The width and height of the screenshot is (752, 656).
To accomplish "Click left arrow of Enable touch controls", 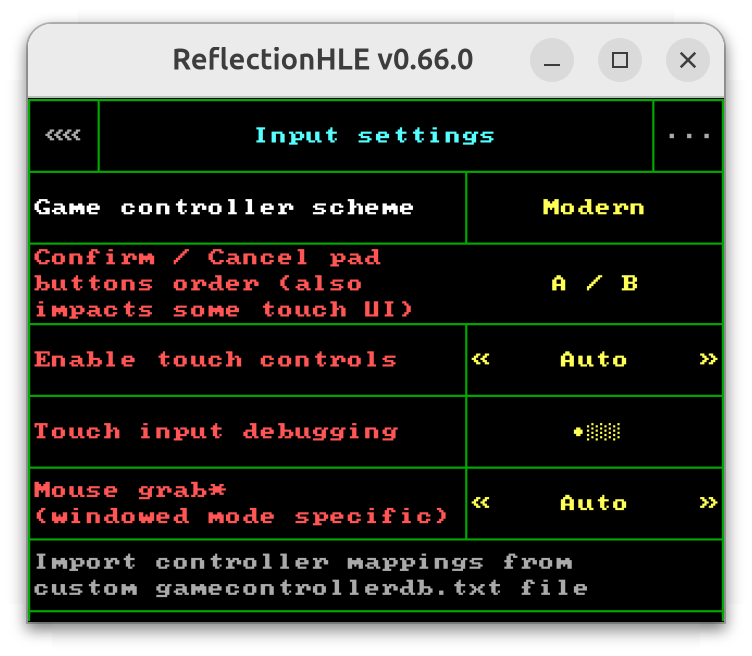I will (x=481, y=359).
